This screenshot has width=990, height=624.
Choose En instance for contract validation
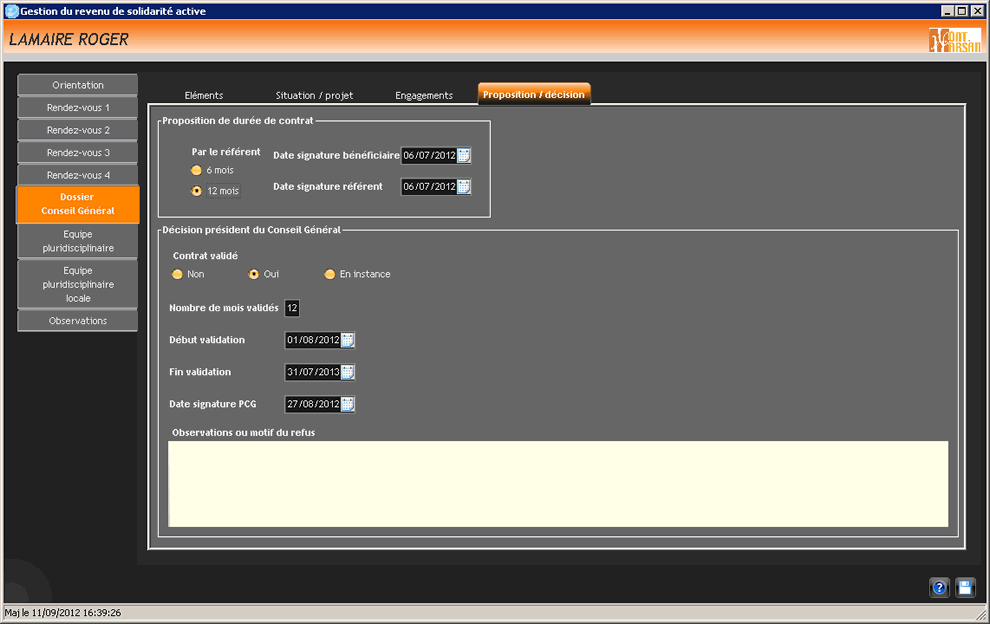click(329, 274)
